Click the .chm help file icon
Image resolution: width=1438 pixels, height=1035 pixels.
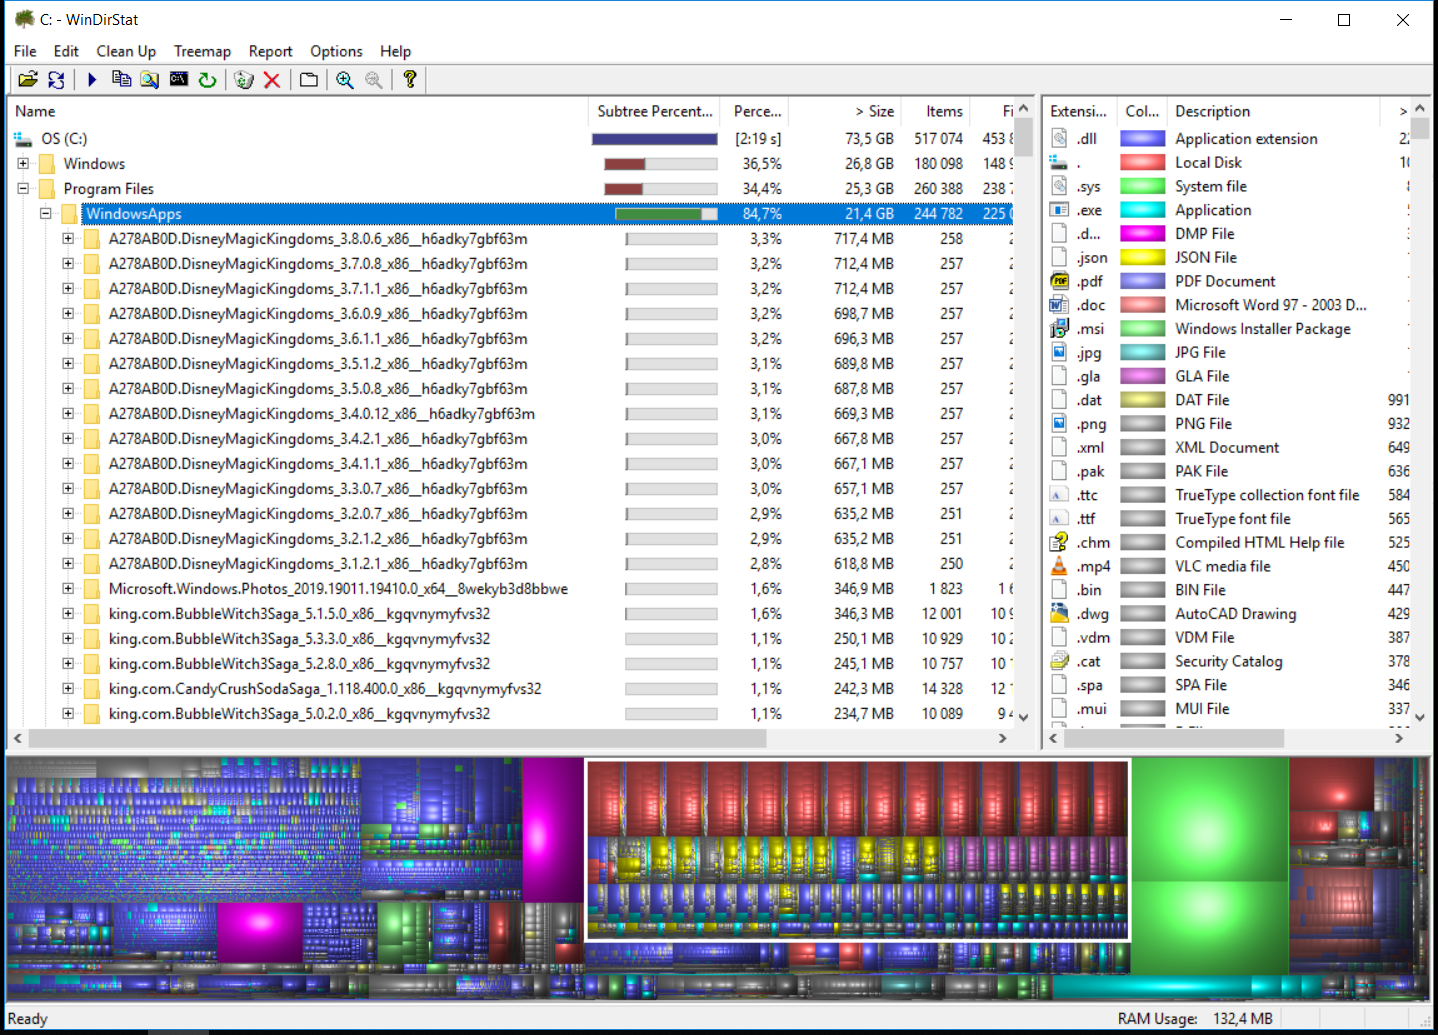click(x=1059, y=542)
